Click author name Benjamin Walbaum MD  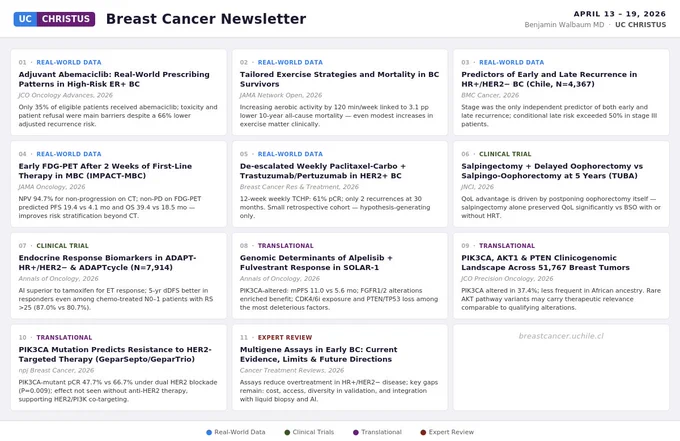(x=564, y=25)
